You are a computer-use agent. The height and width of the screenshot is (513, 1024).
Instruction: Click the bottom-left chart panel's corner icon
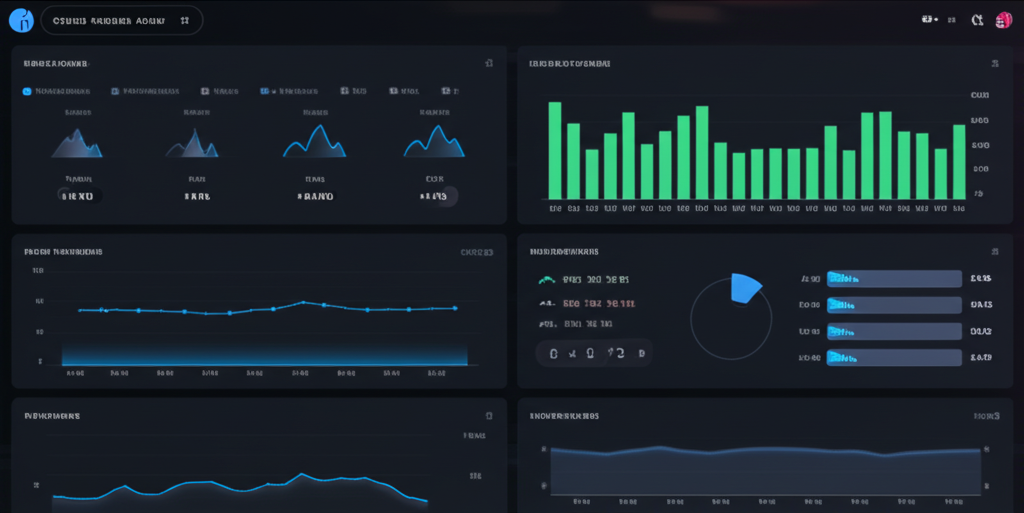click(488, 415)
